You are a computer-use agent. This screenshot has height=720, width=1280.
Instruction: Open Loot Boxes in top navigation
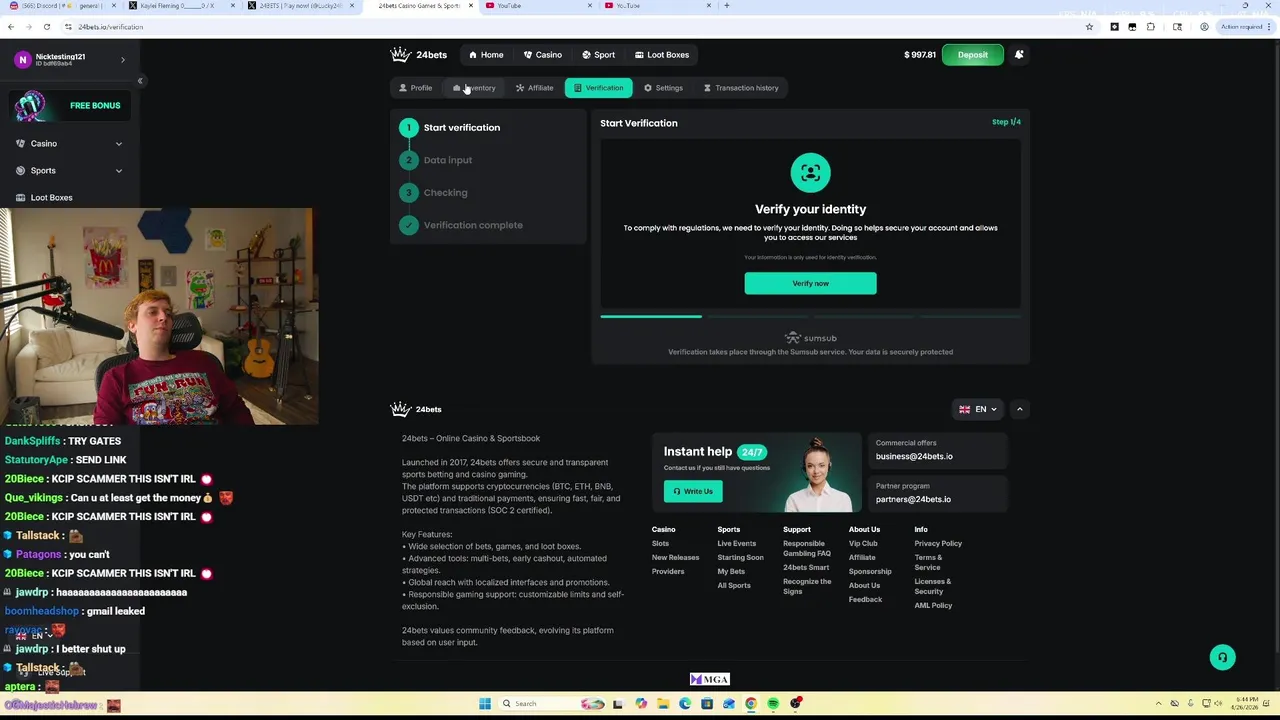tap(662, 55)
